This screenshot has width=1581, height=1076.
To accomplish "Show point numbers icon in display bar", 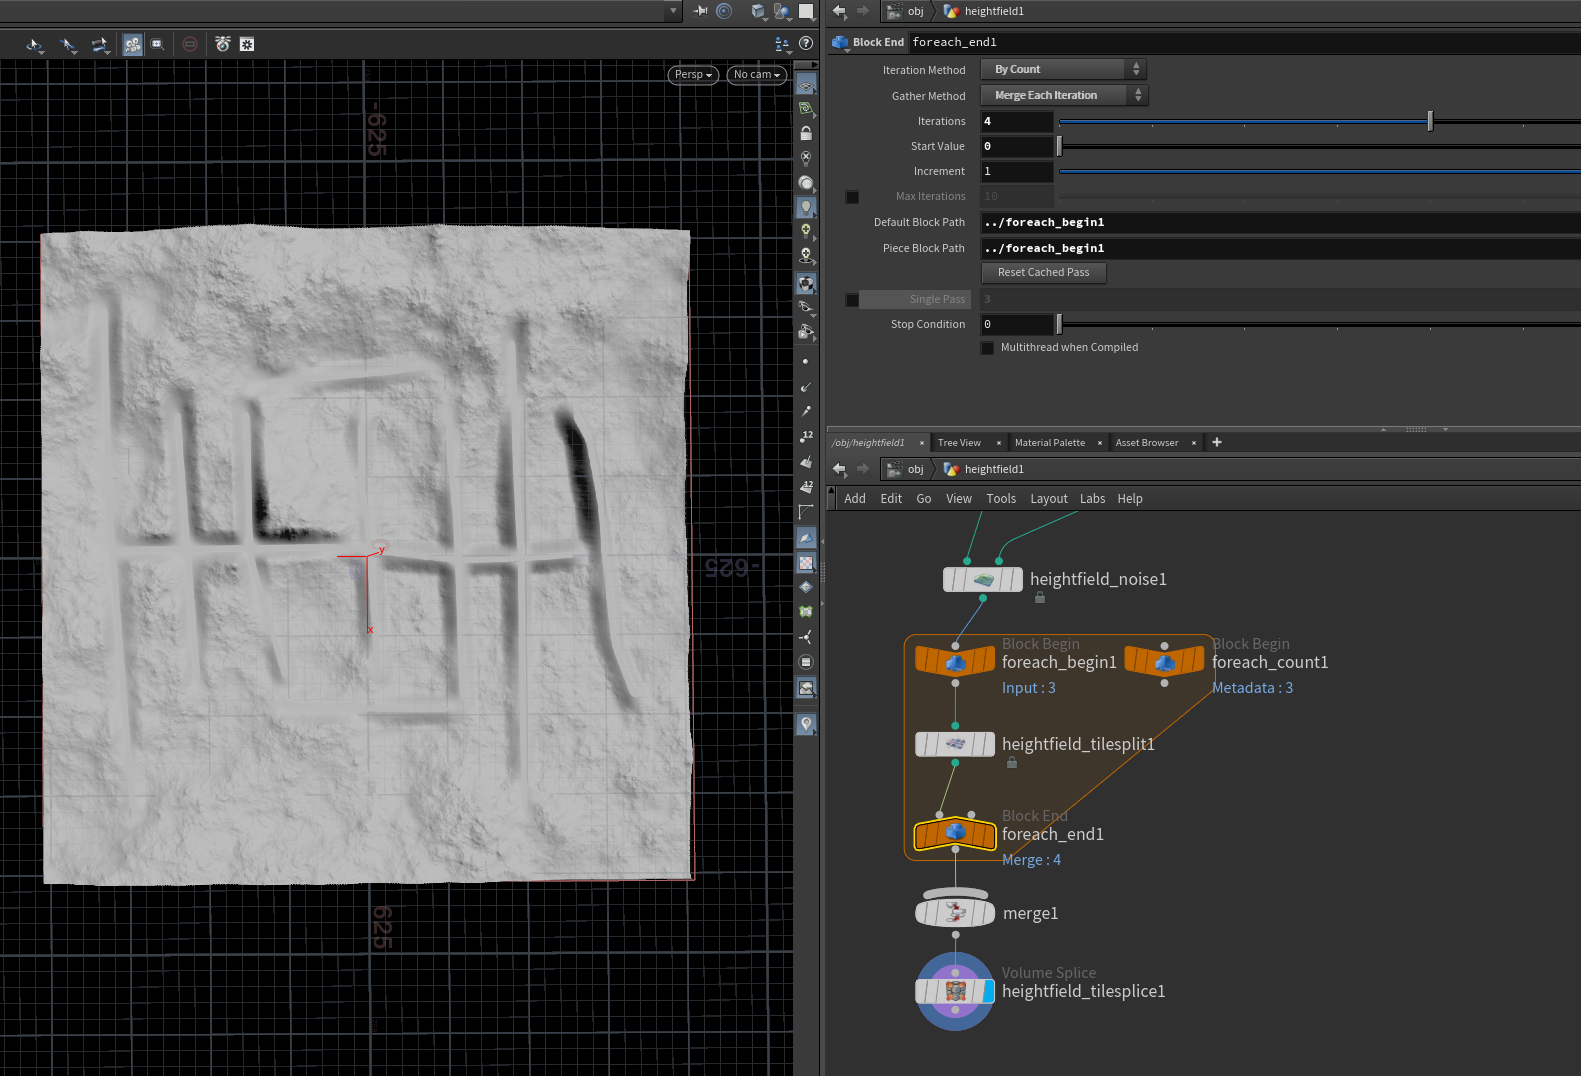I will point(806,436).
